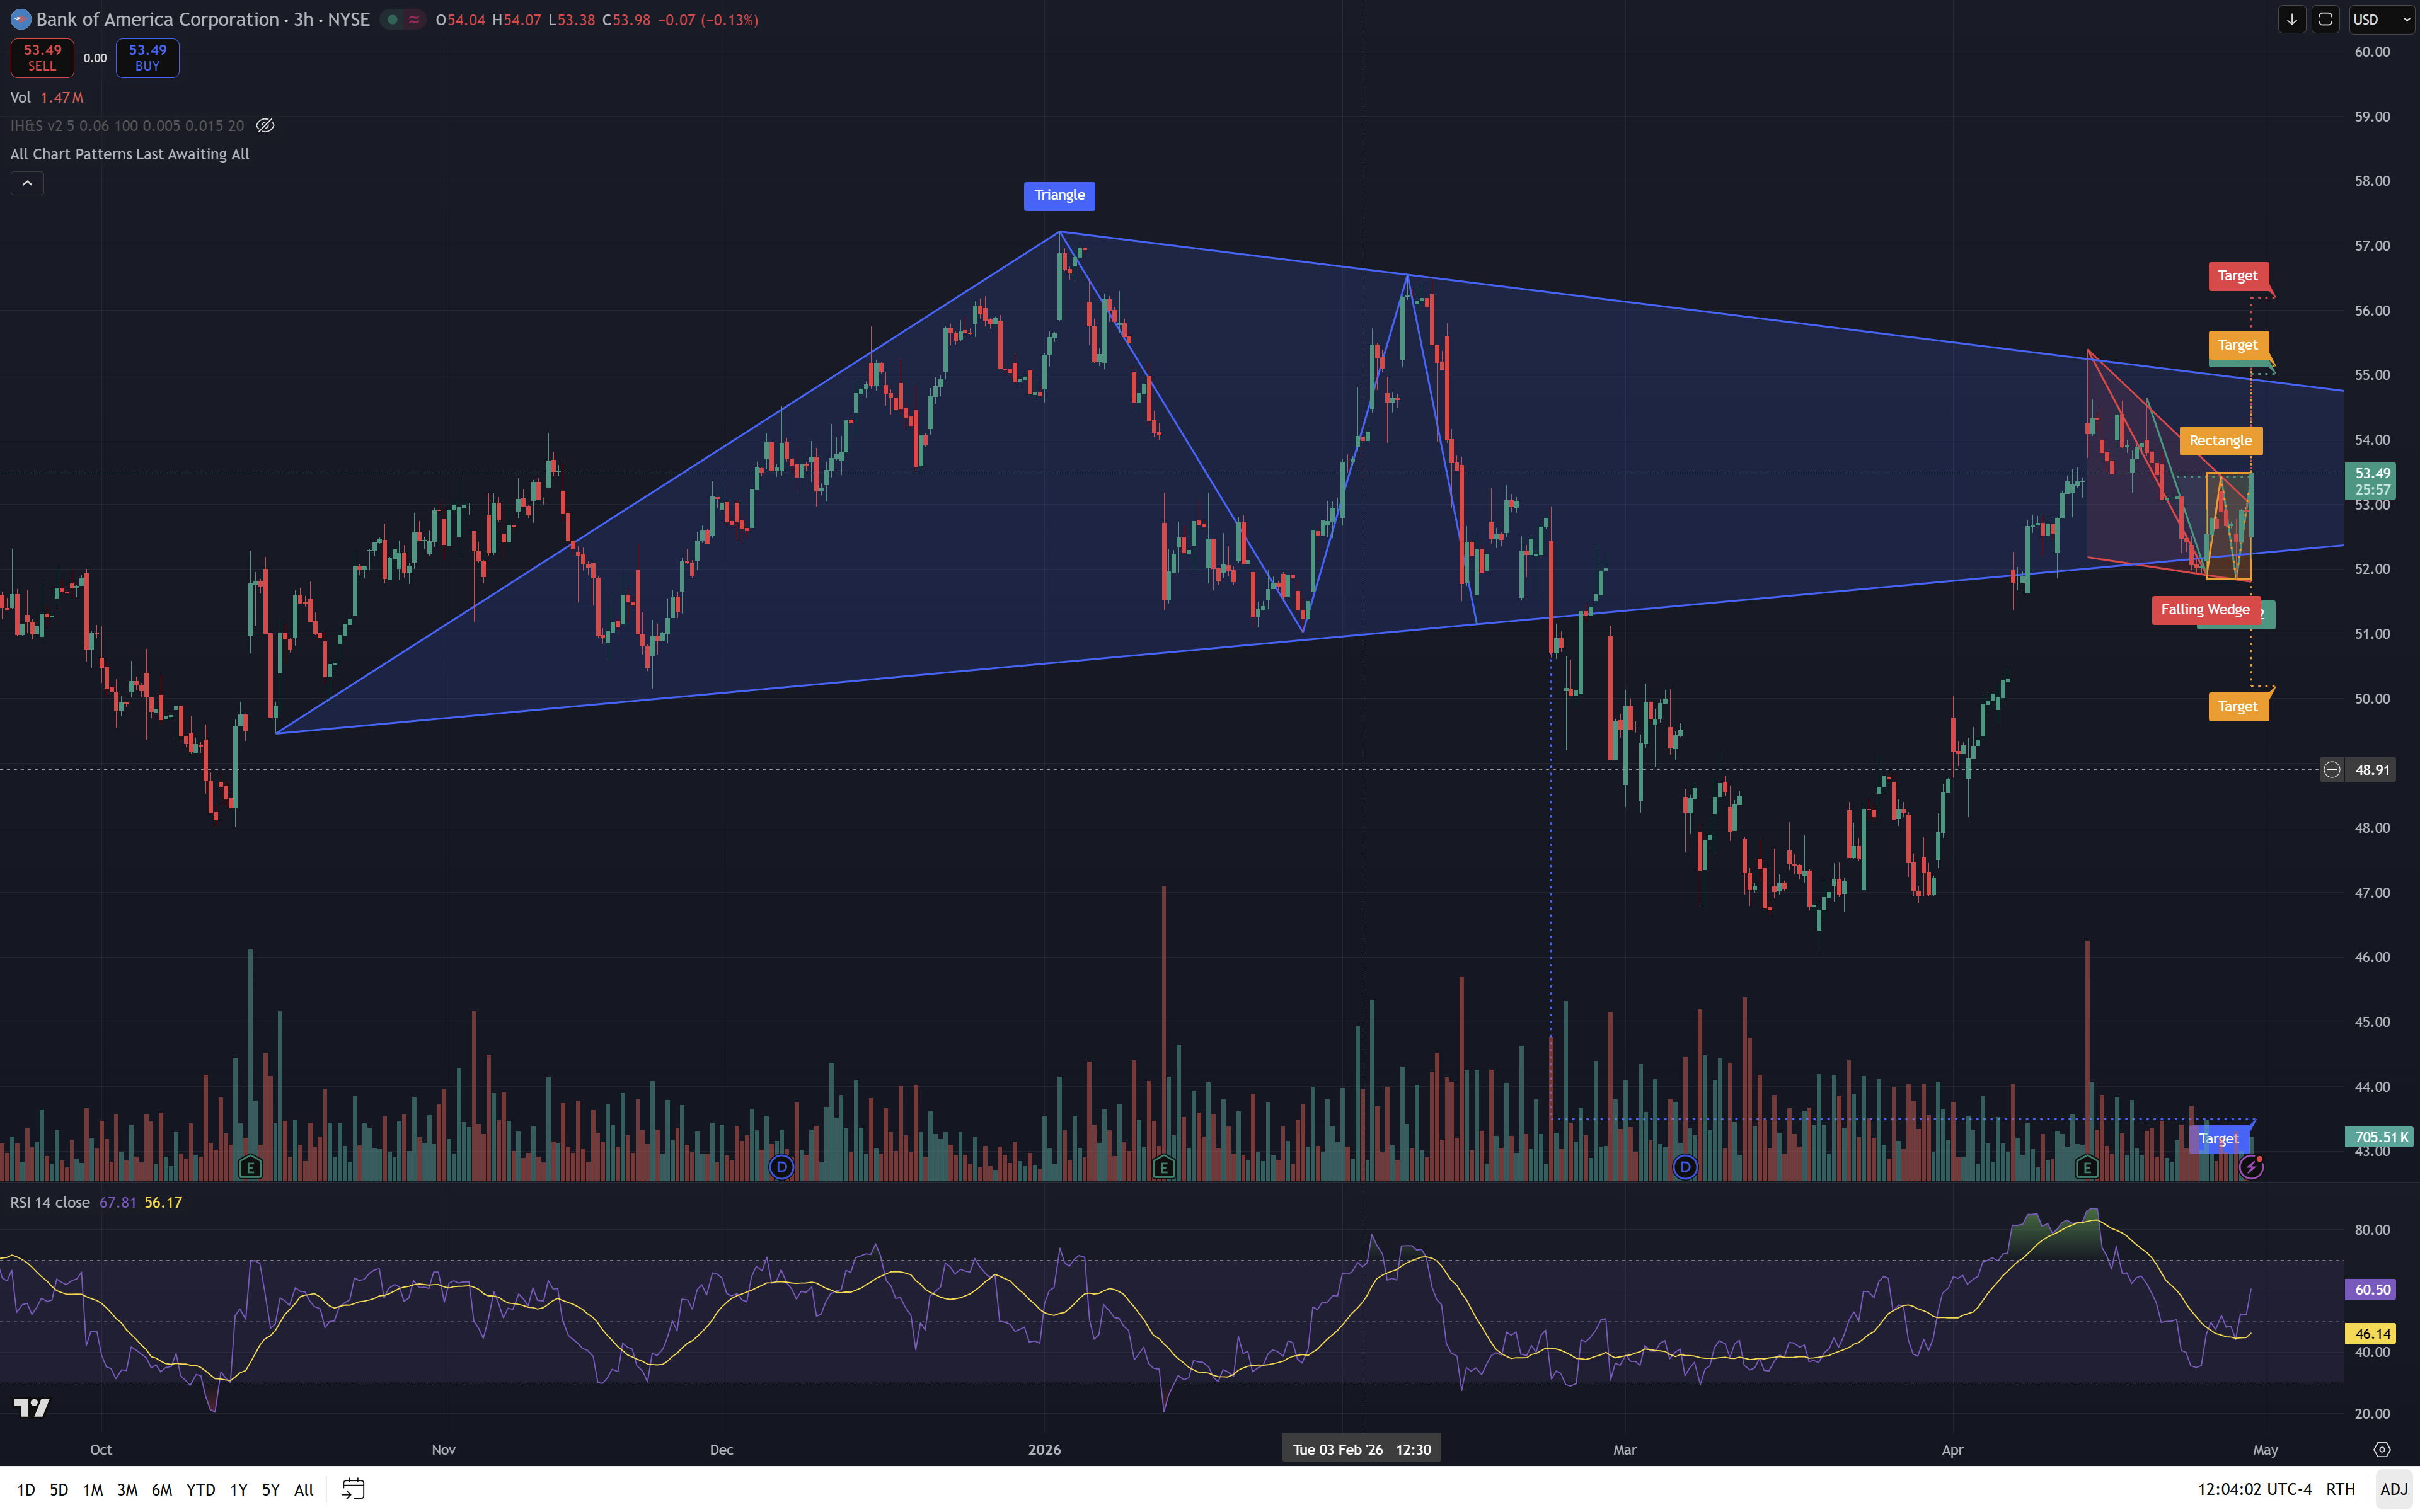This screenshot has width=2420, height=1512.
Task: Click the −0.07 (−0.13%) change value
Action: (708, 20)
